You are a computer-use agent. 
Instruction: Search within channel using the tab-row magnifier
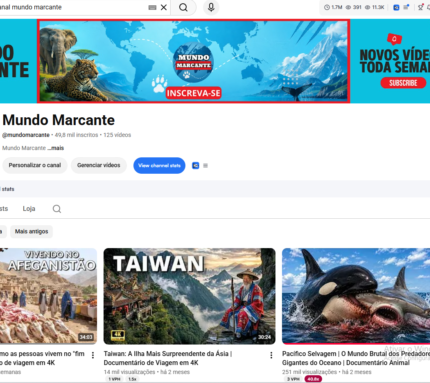(57, 209)
